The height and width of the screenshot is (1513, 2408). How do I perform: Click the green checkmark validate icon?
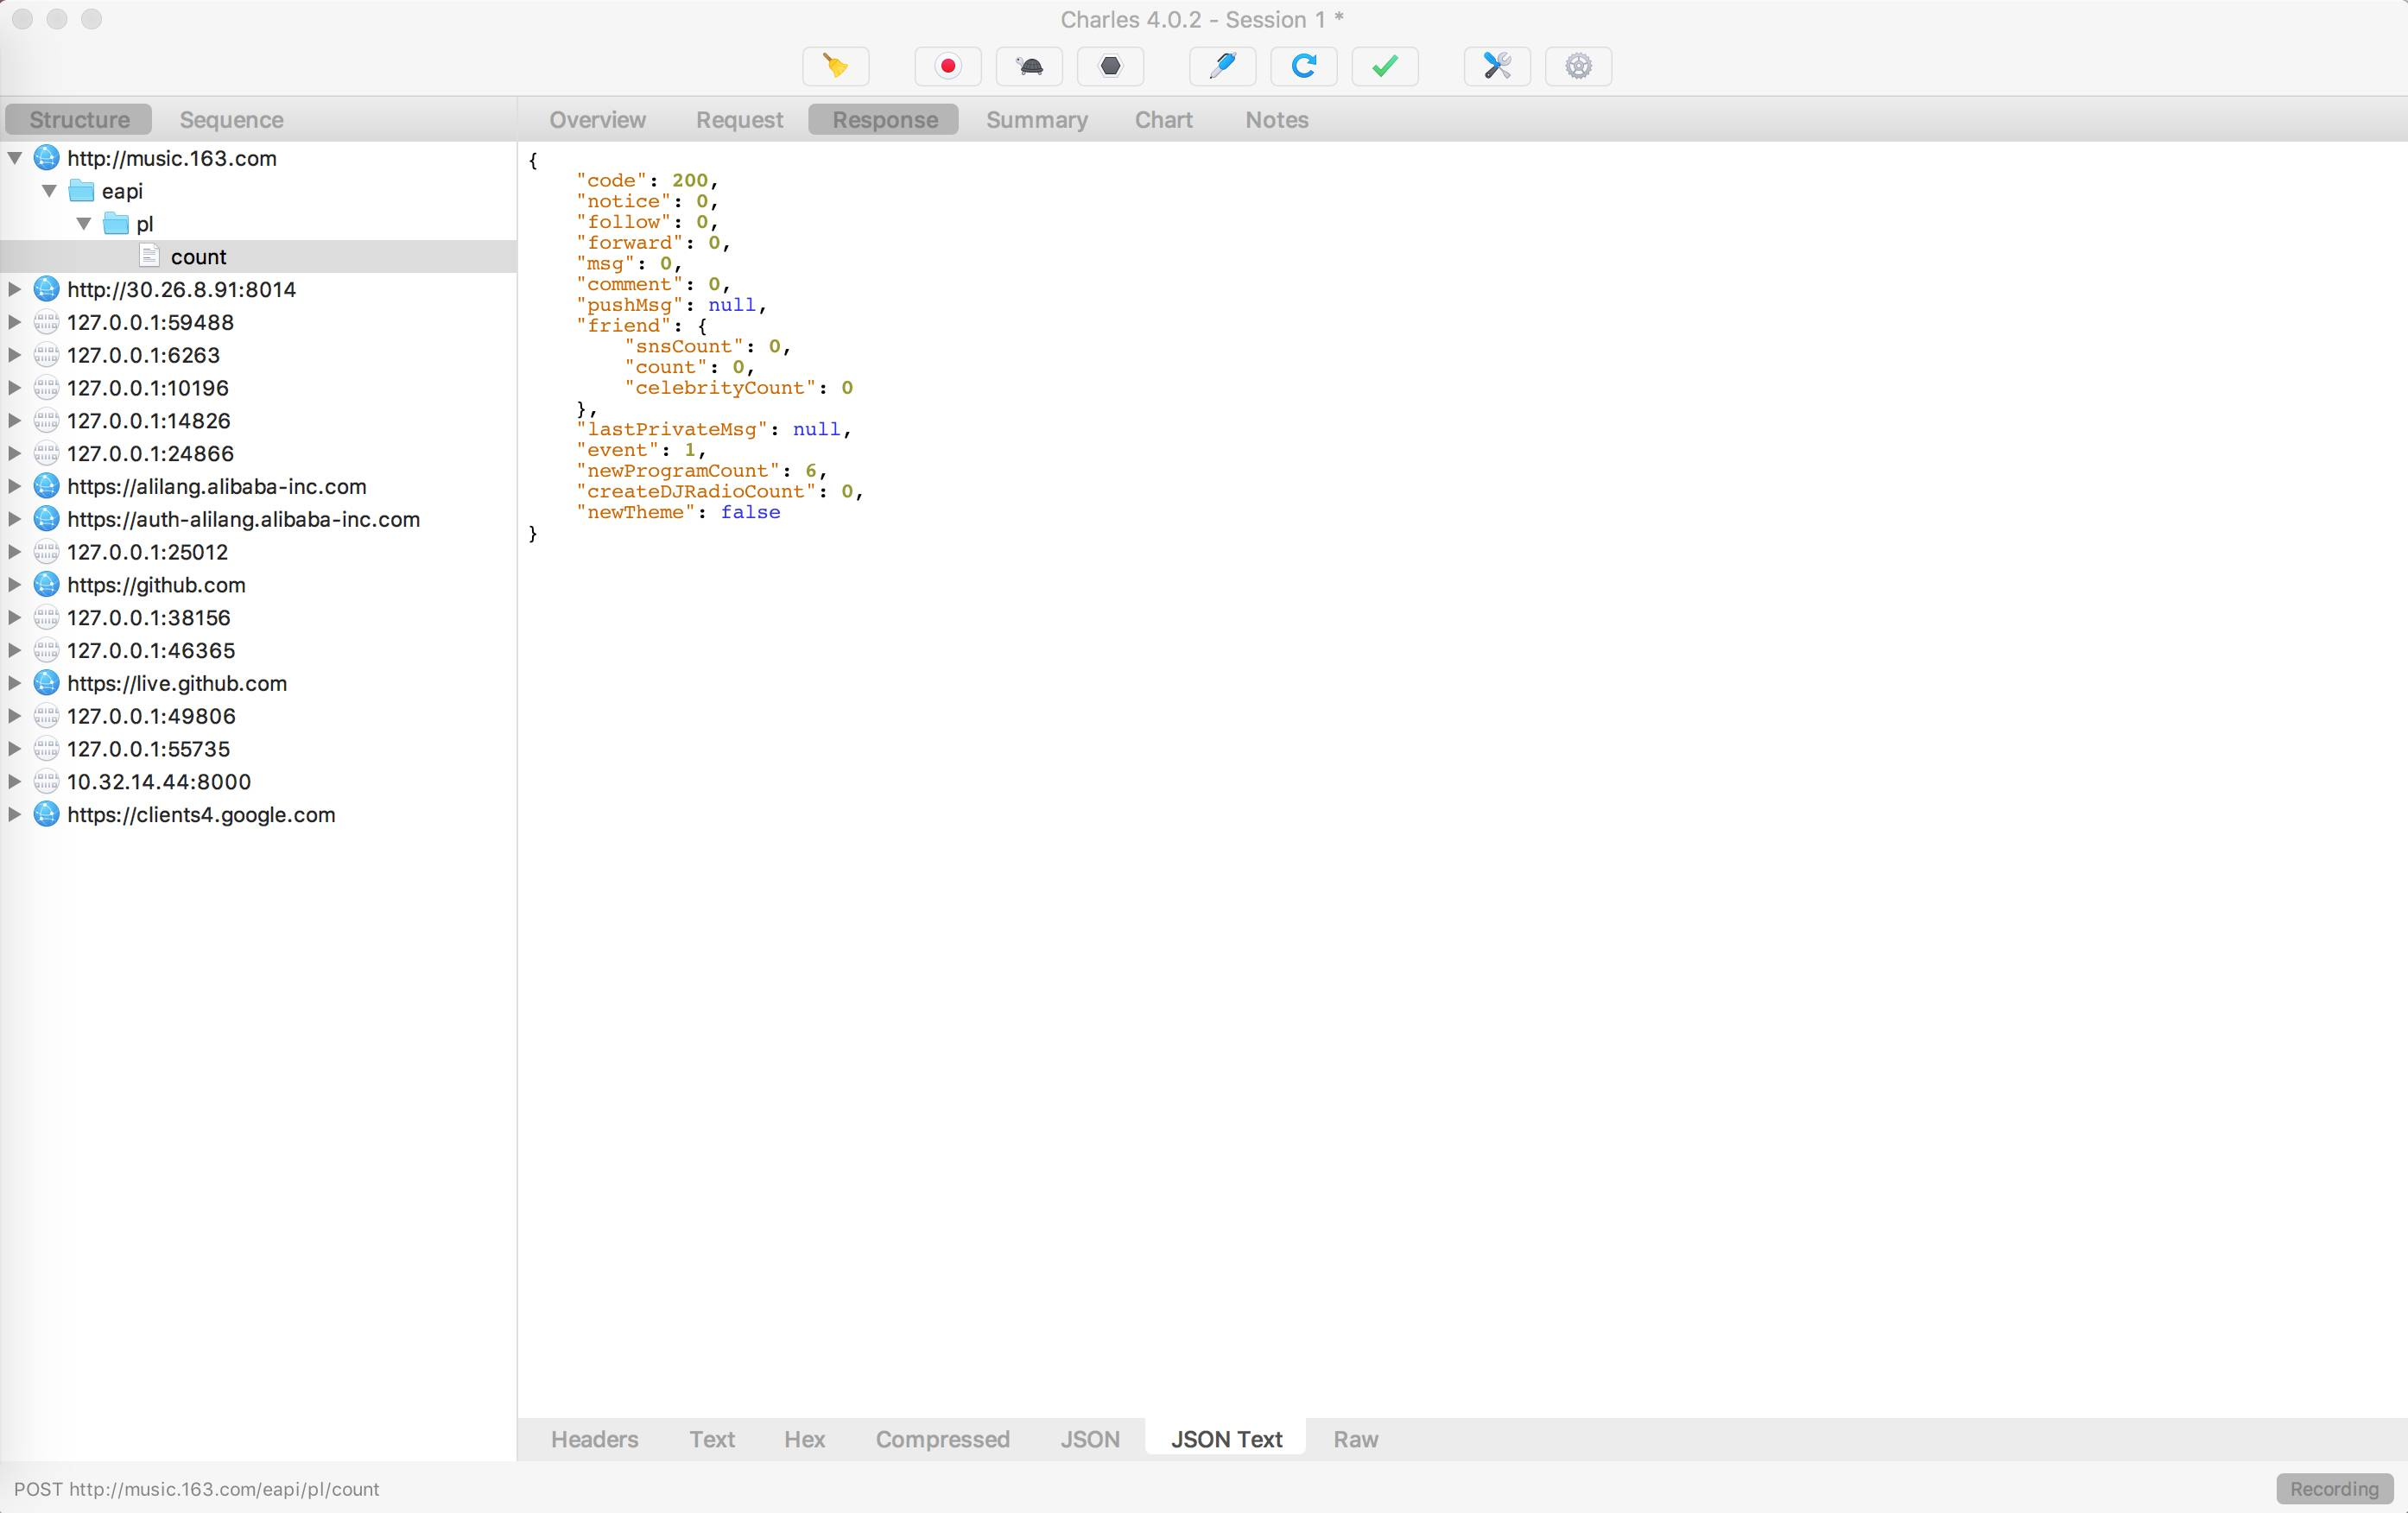[1384, 66]
